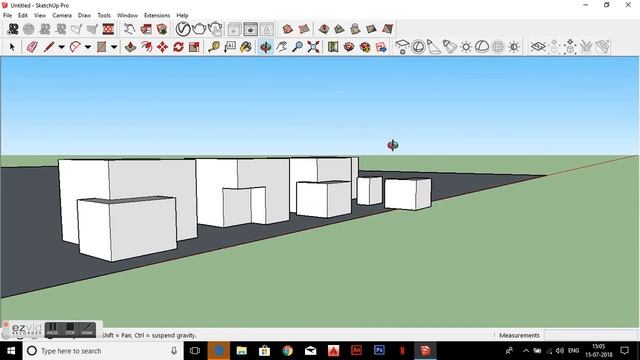Click the Zoom Extents tool
Image resolution: width=640 pixels, height=360 pixels.
tap(313, 47)
